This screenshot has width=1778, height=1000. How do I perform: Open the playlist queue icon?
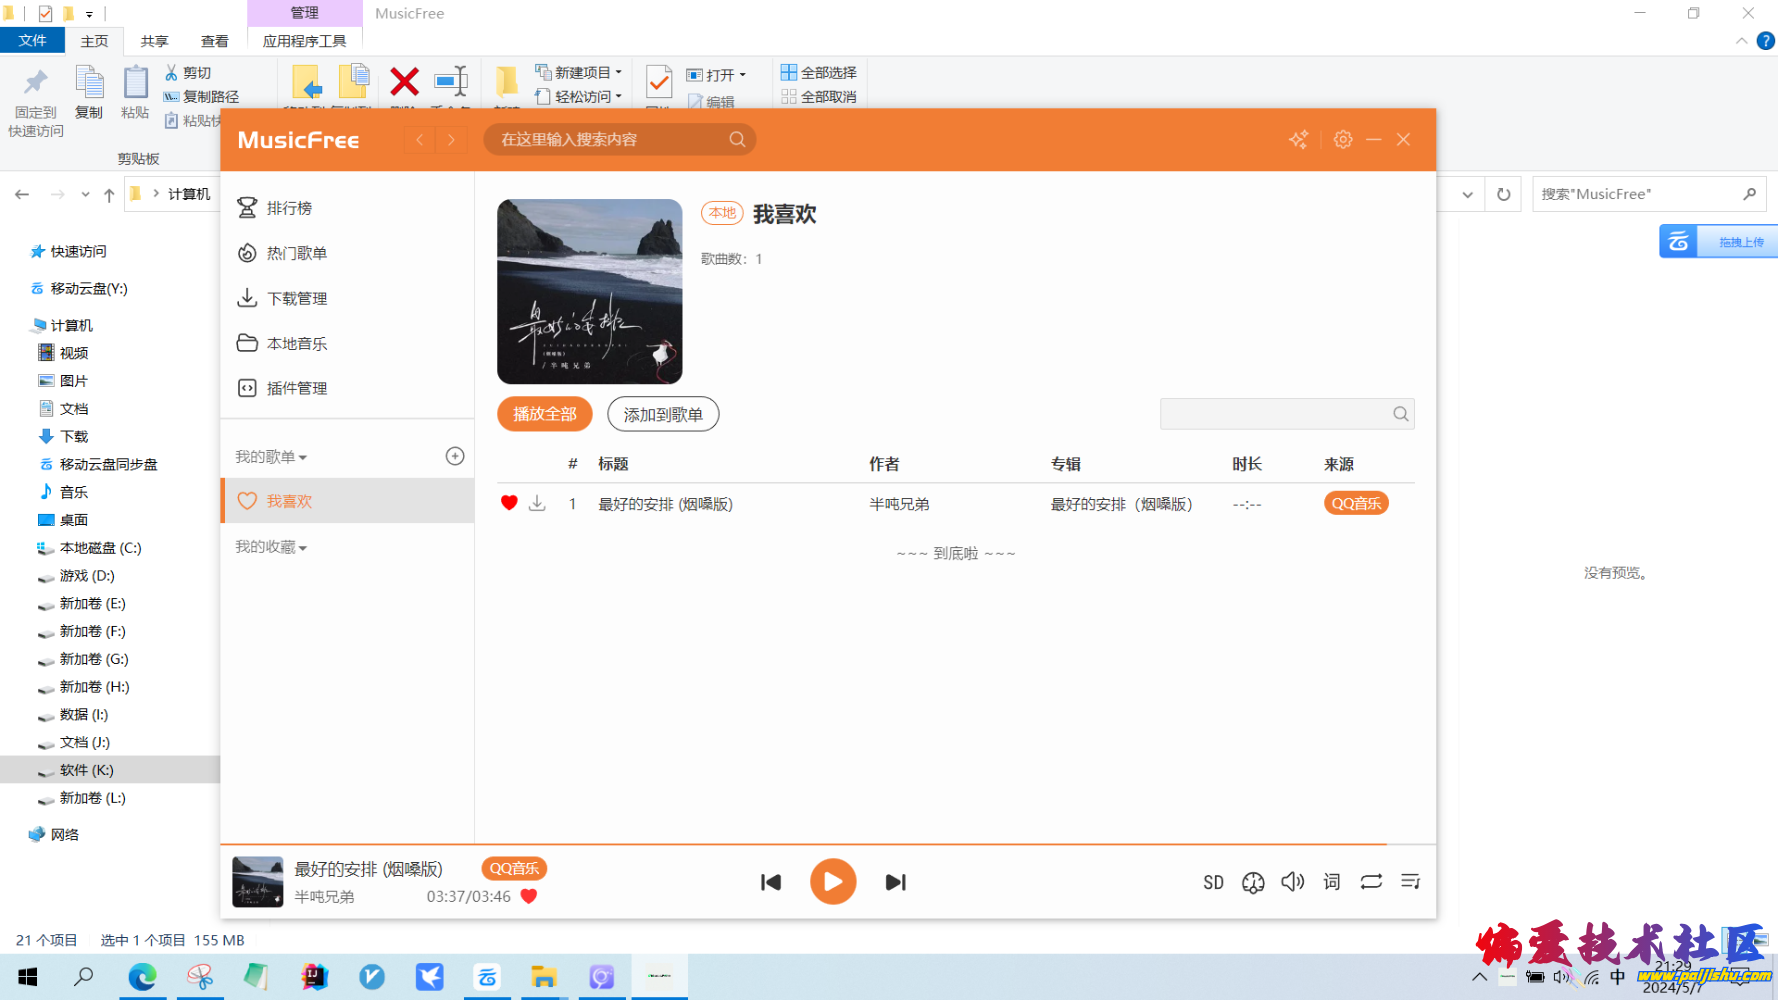point(1410,881)
